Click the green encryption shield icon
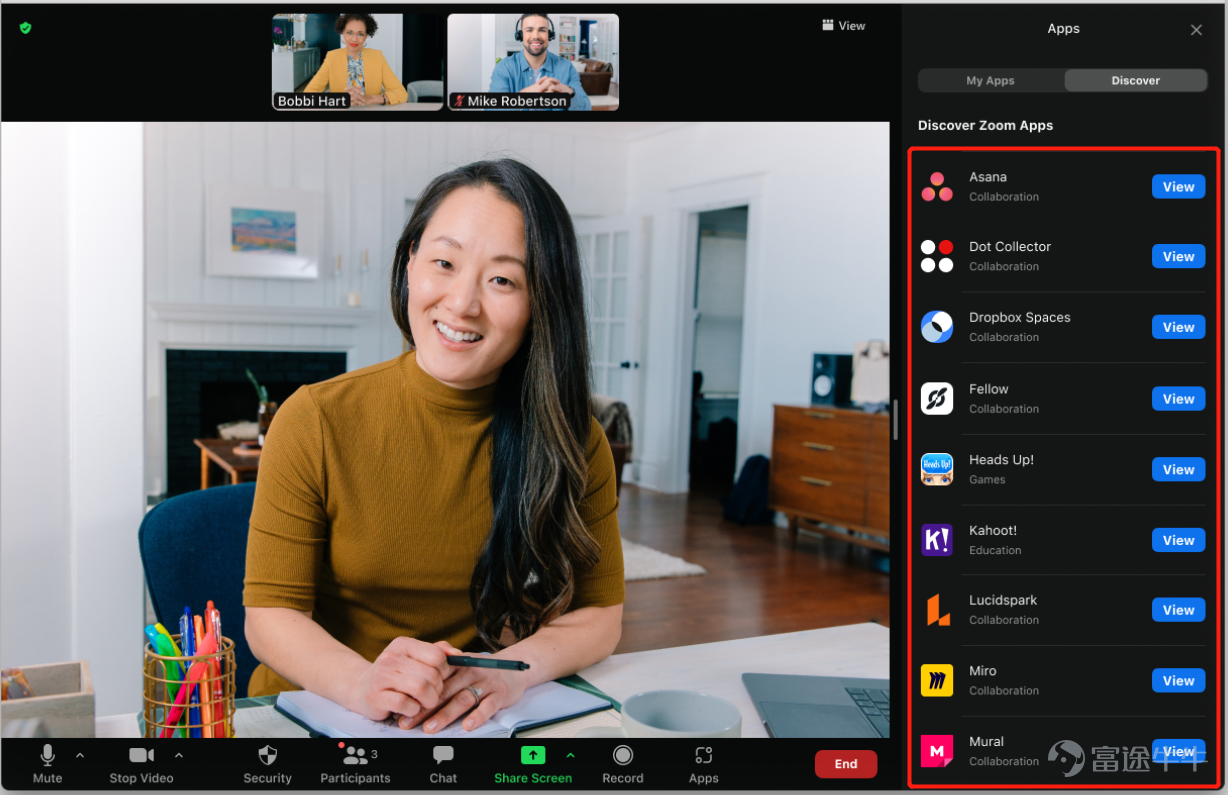Image resolution: width=1228 pixels, height=795 pixels. point(25,28)
